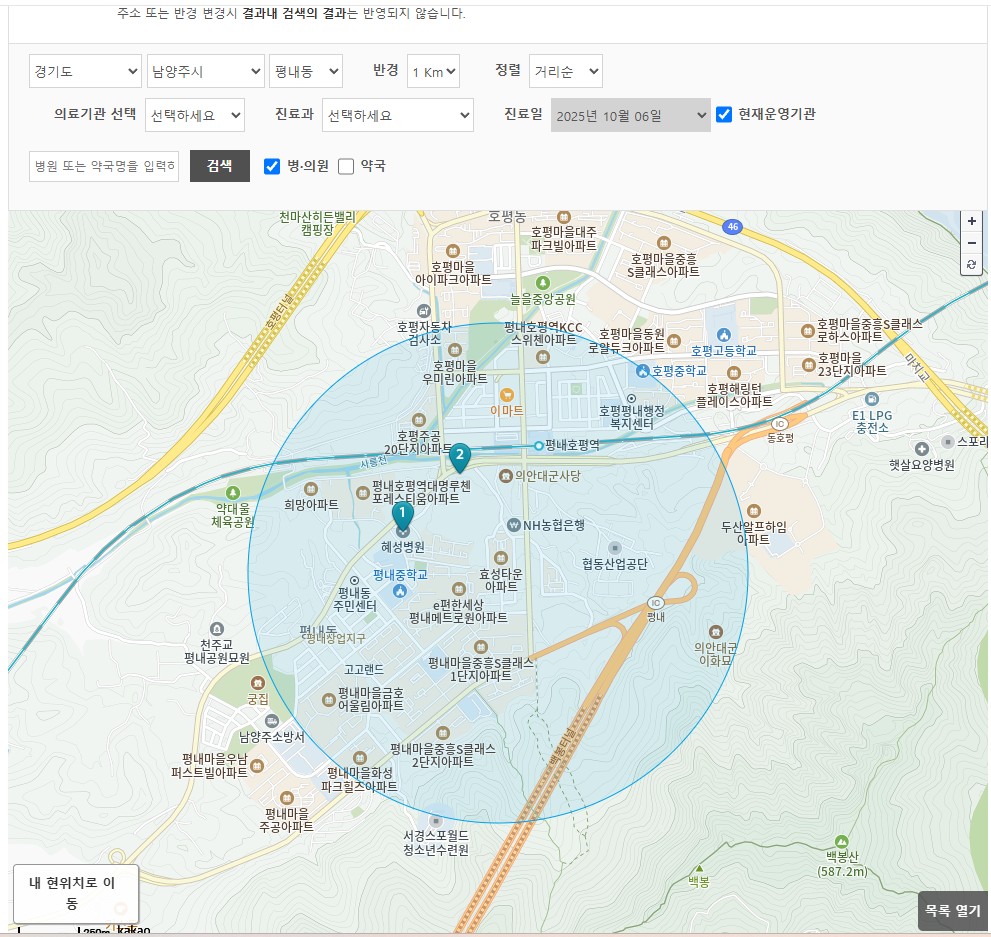Open the 반경 radius dropdown showing 1 Km
991x937 pixels.
(x=433, y=71)
